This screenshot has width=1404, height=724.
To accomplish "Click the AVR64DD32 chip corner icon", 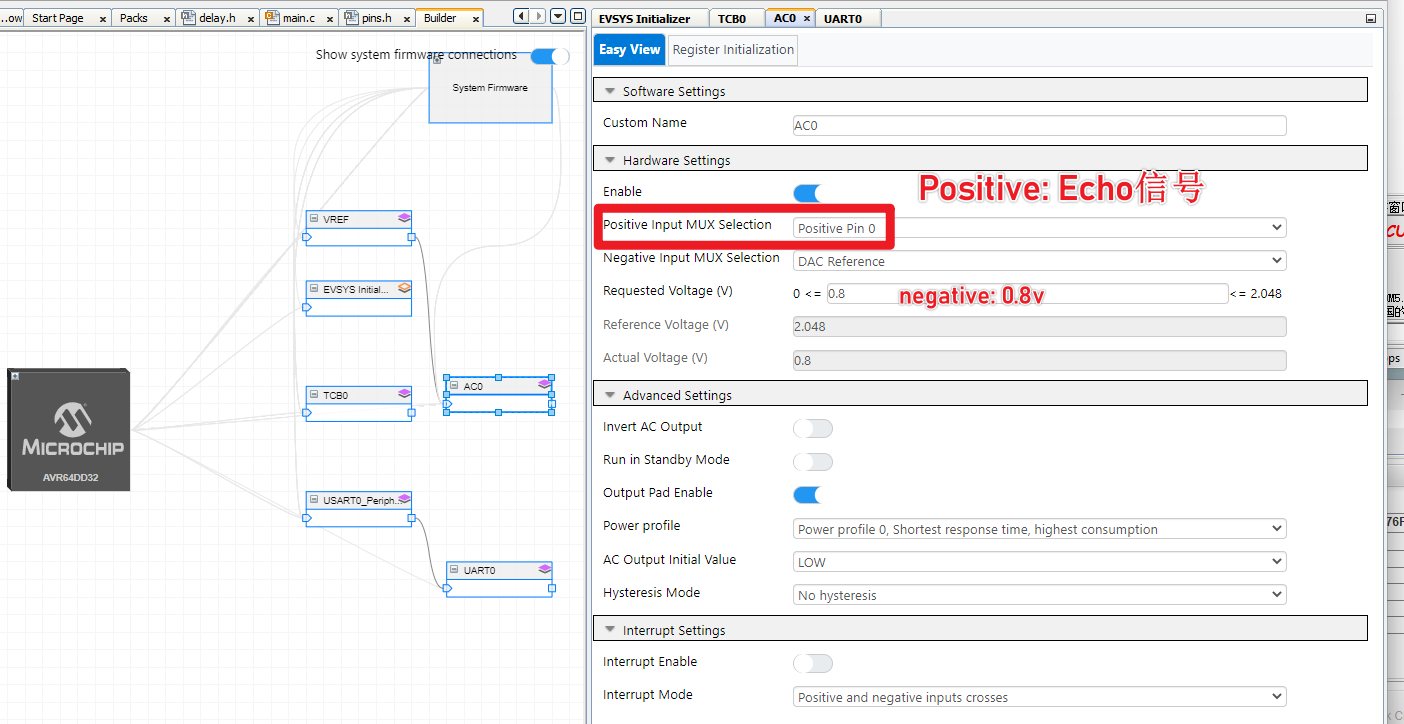I will (16, 377).
